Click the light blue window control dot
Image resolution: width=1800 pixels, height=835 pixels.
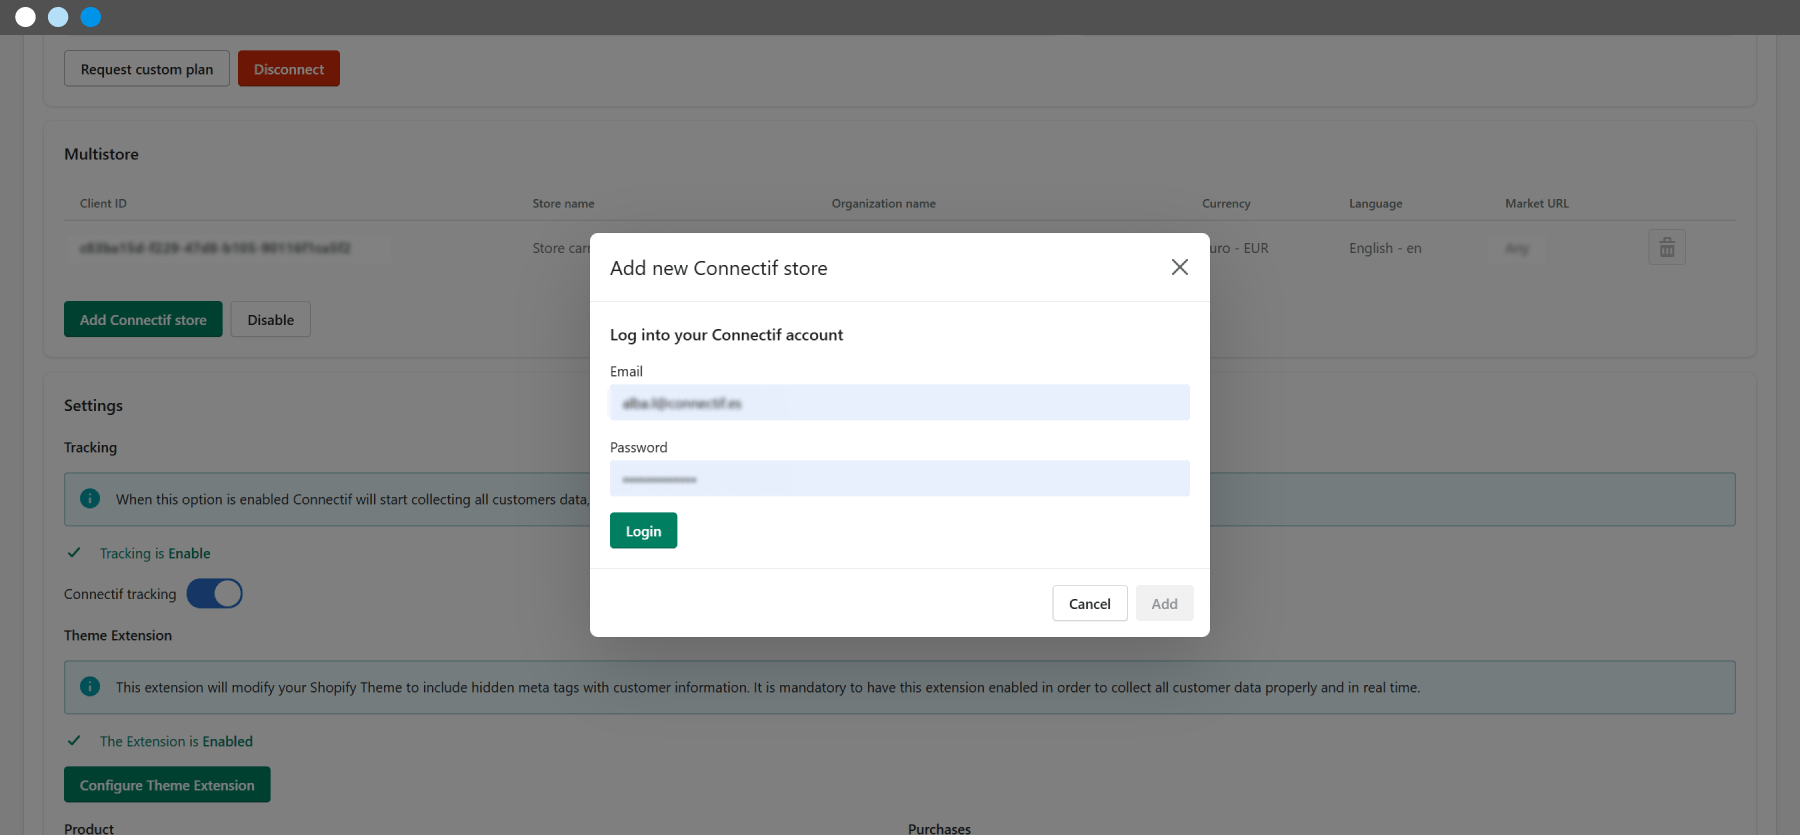click(58, 17)
